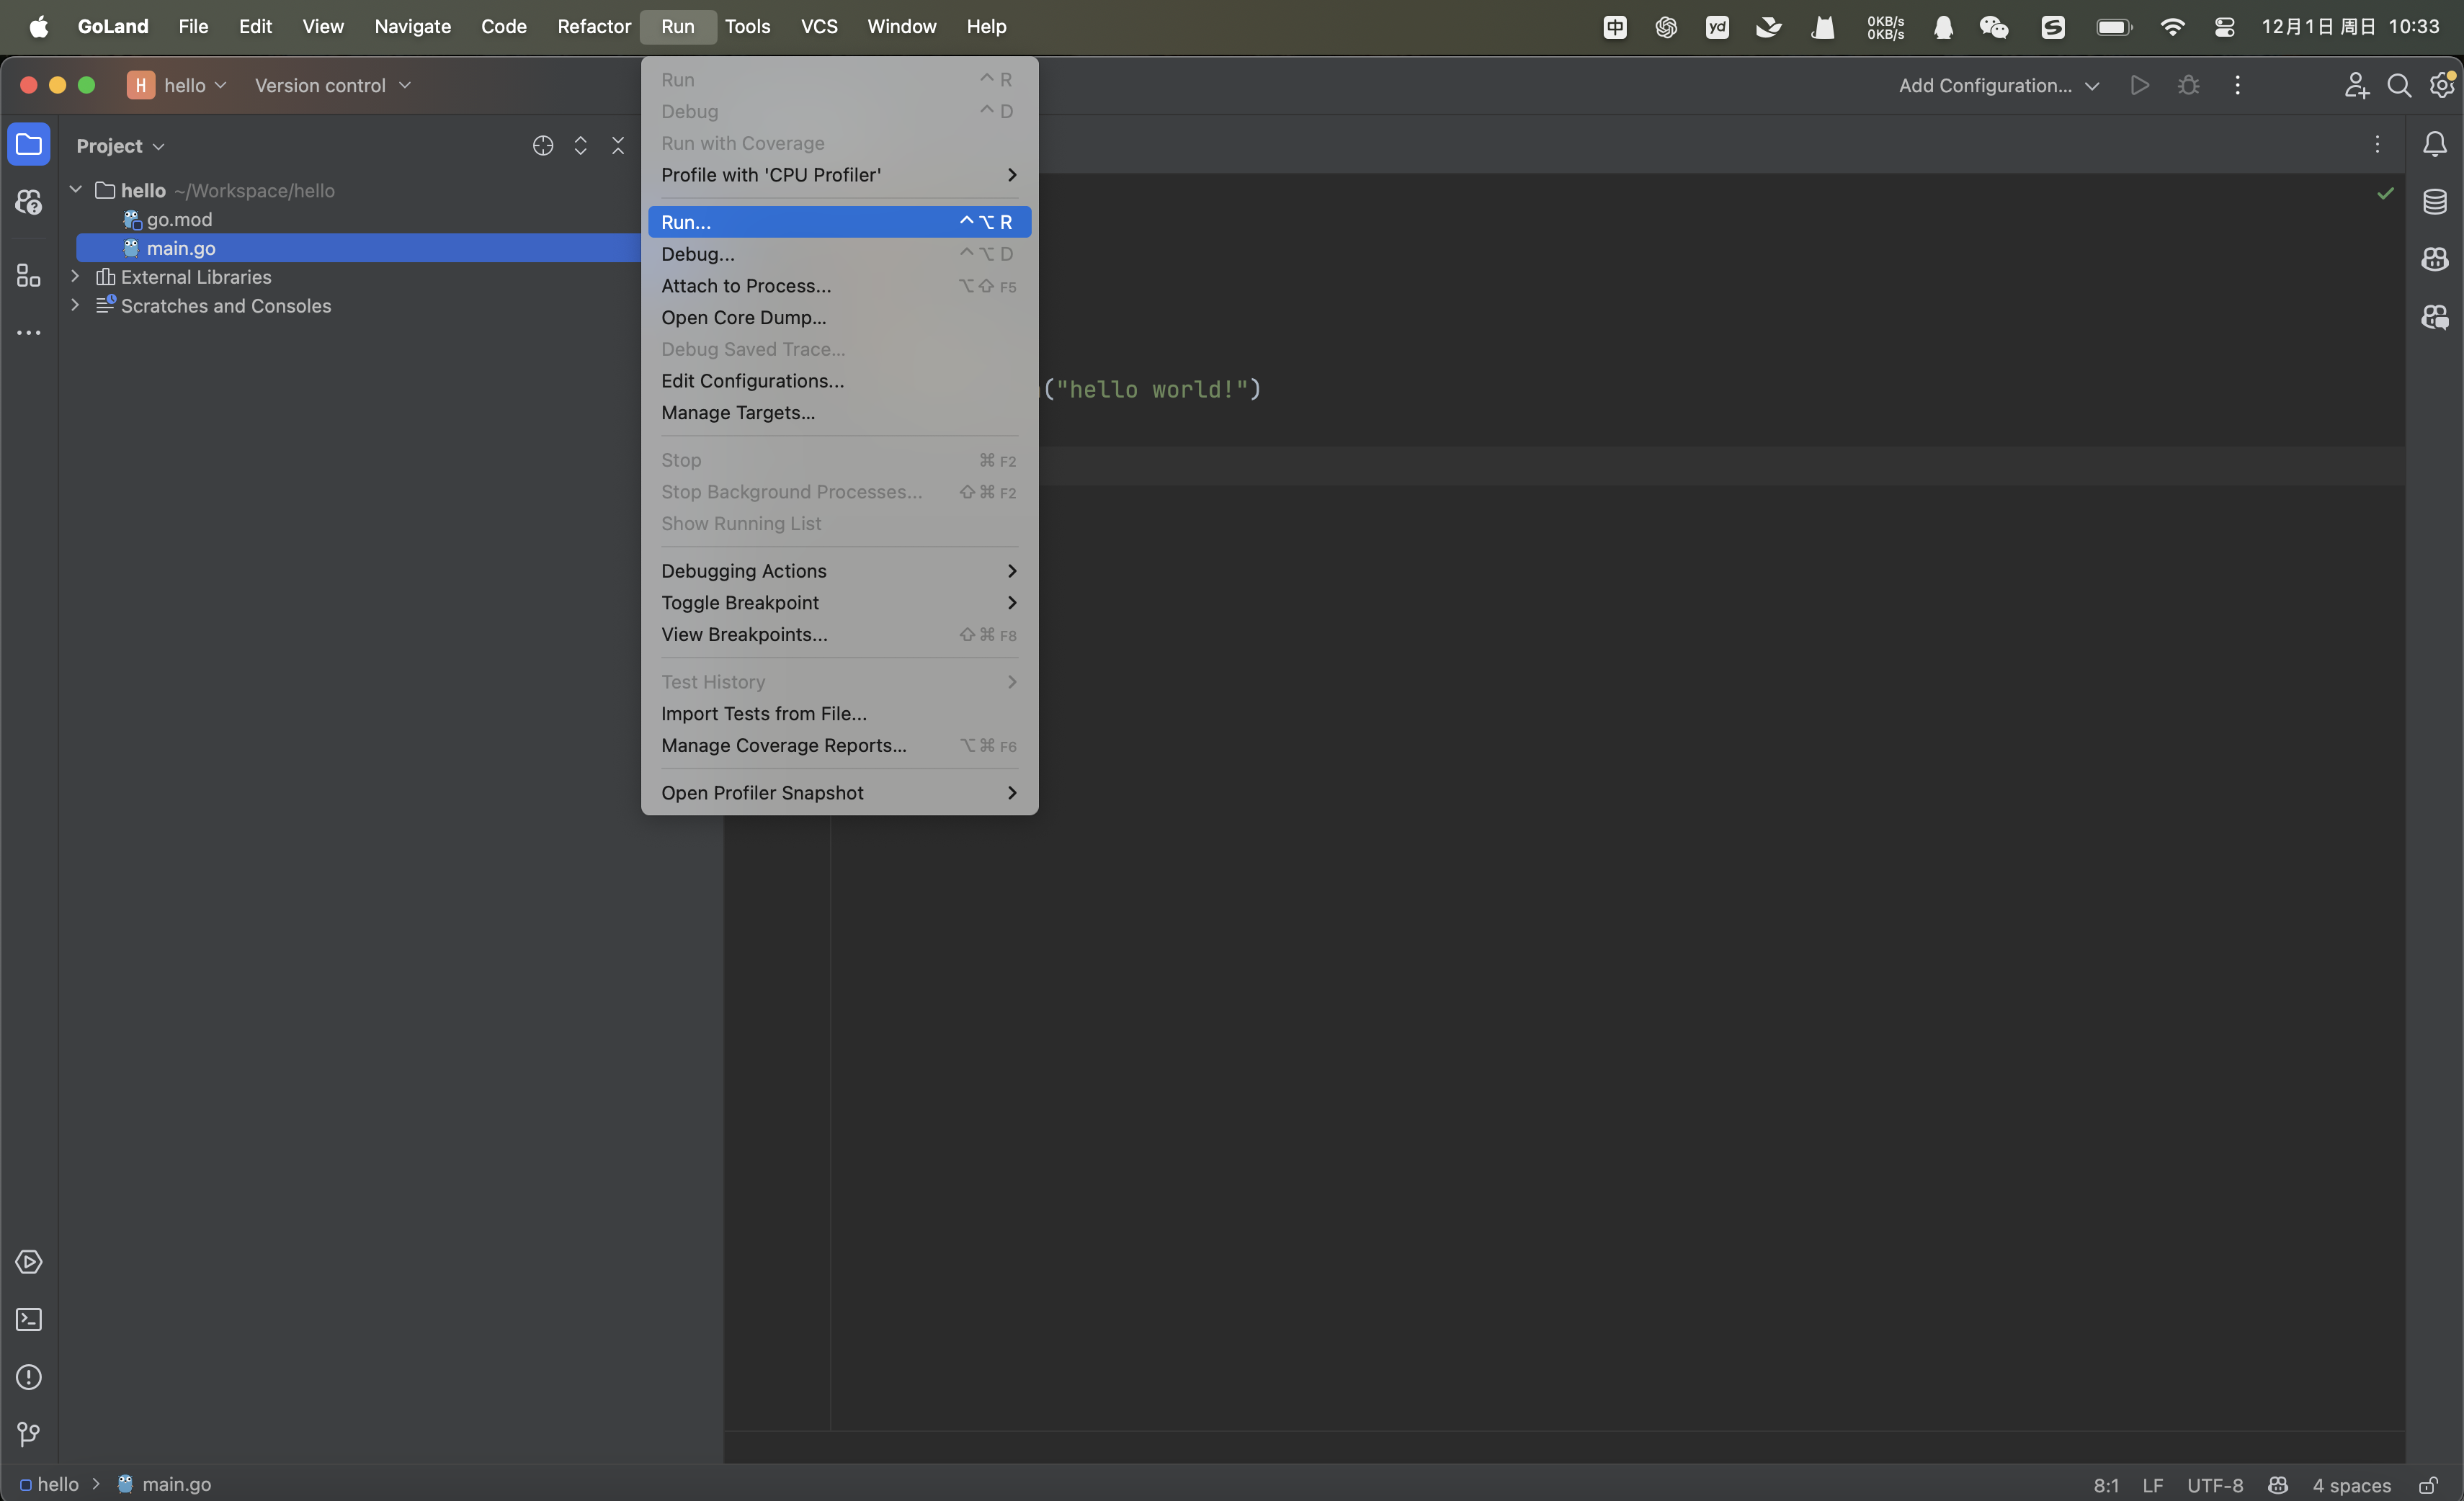This screenshot has height=1501, width=2464.
Task: Open the Terminal tool window icon
Action: click(29, 1320)
